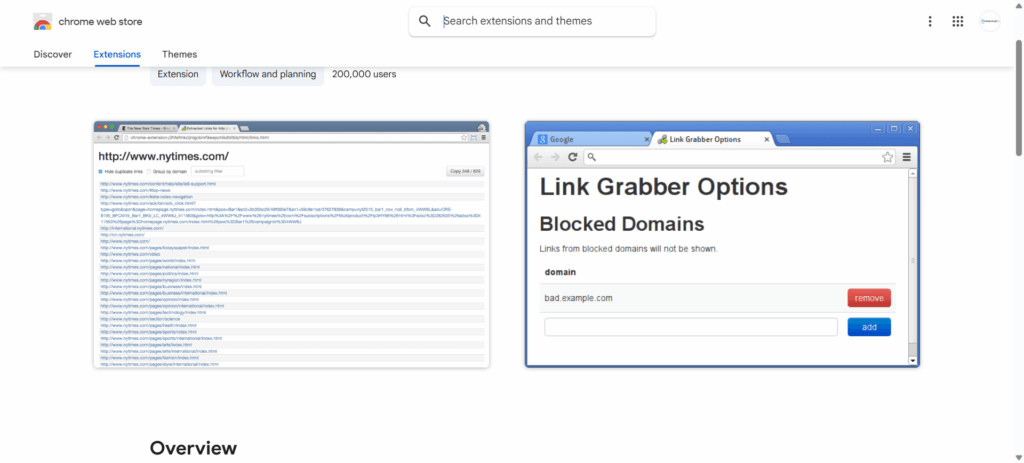1024x463 pixels.
Task: Click the chrome web store title text
Action: click(x=101, y=22)
